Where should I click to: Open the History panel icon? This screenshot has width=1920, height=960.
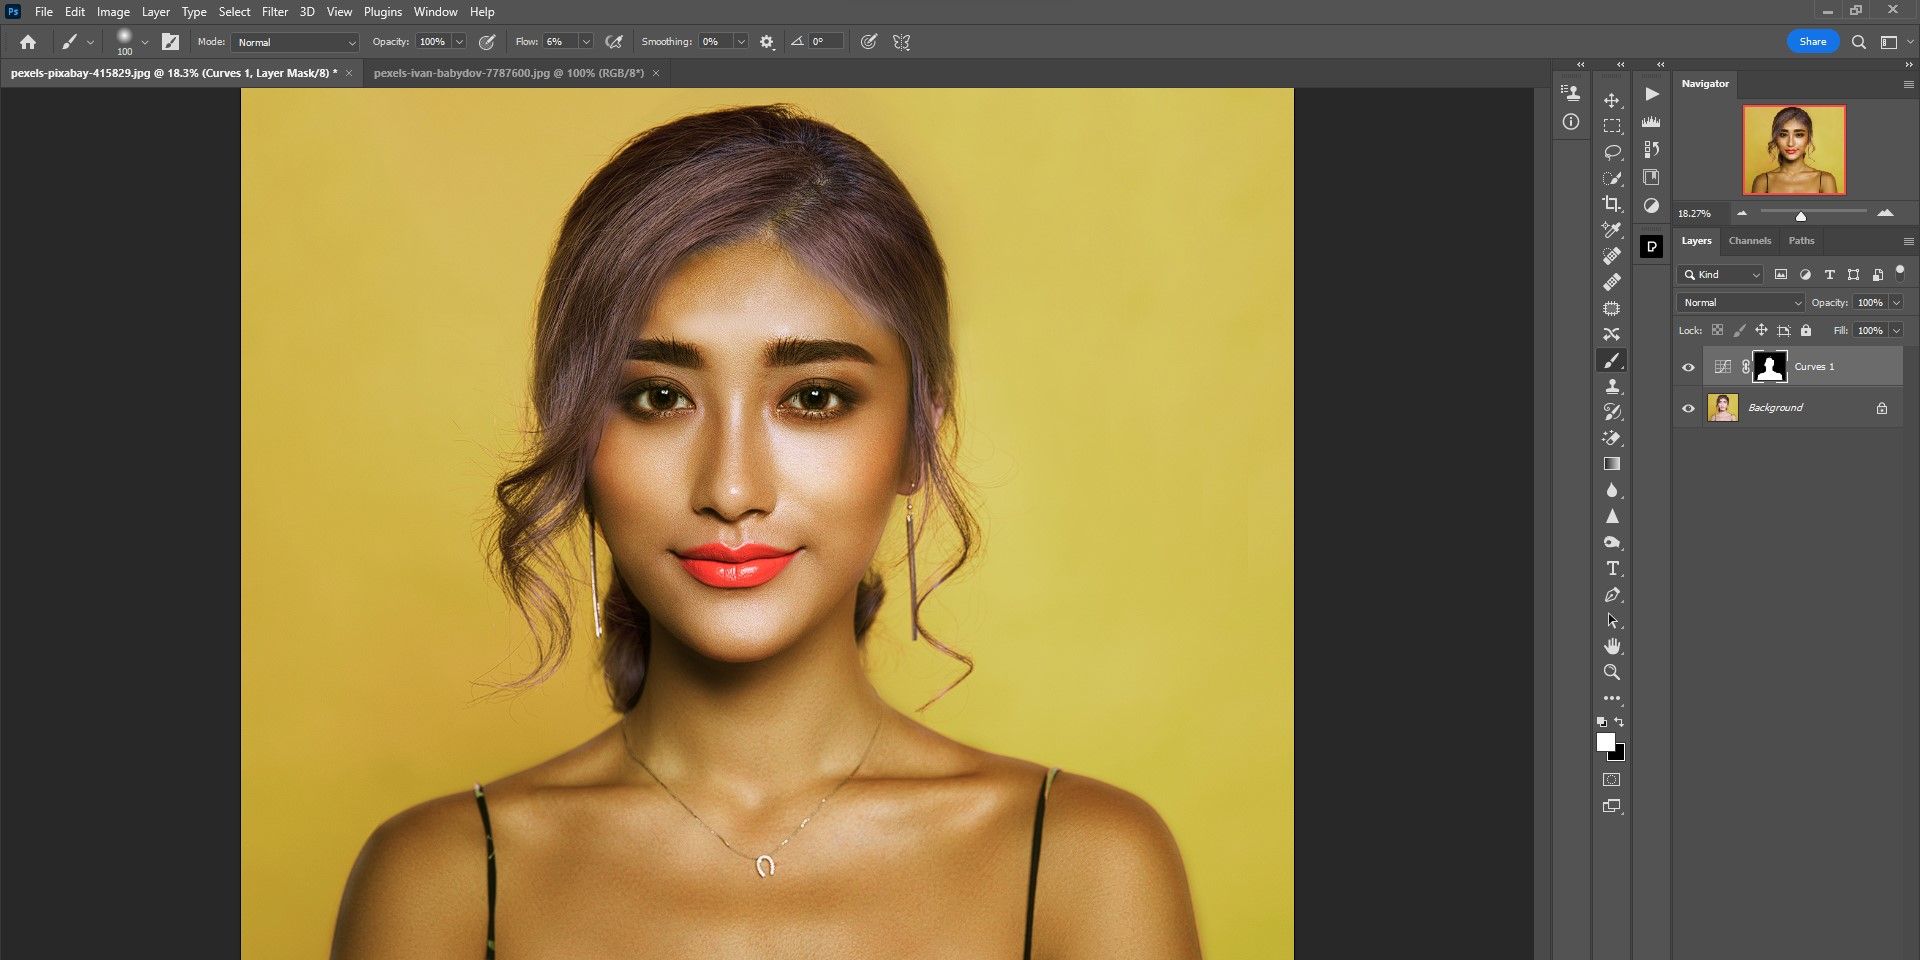click(1652, 150)
